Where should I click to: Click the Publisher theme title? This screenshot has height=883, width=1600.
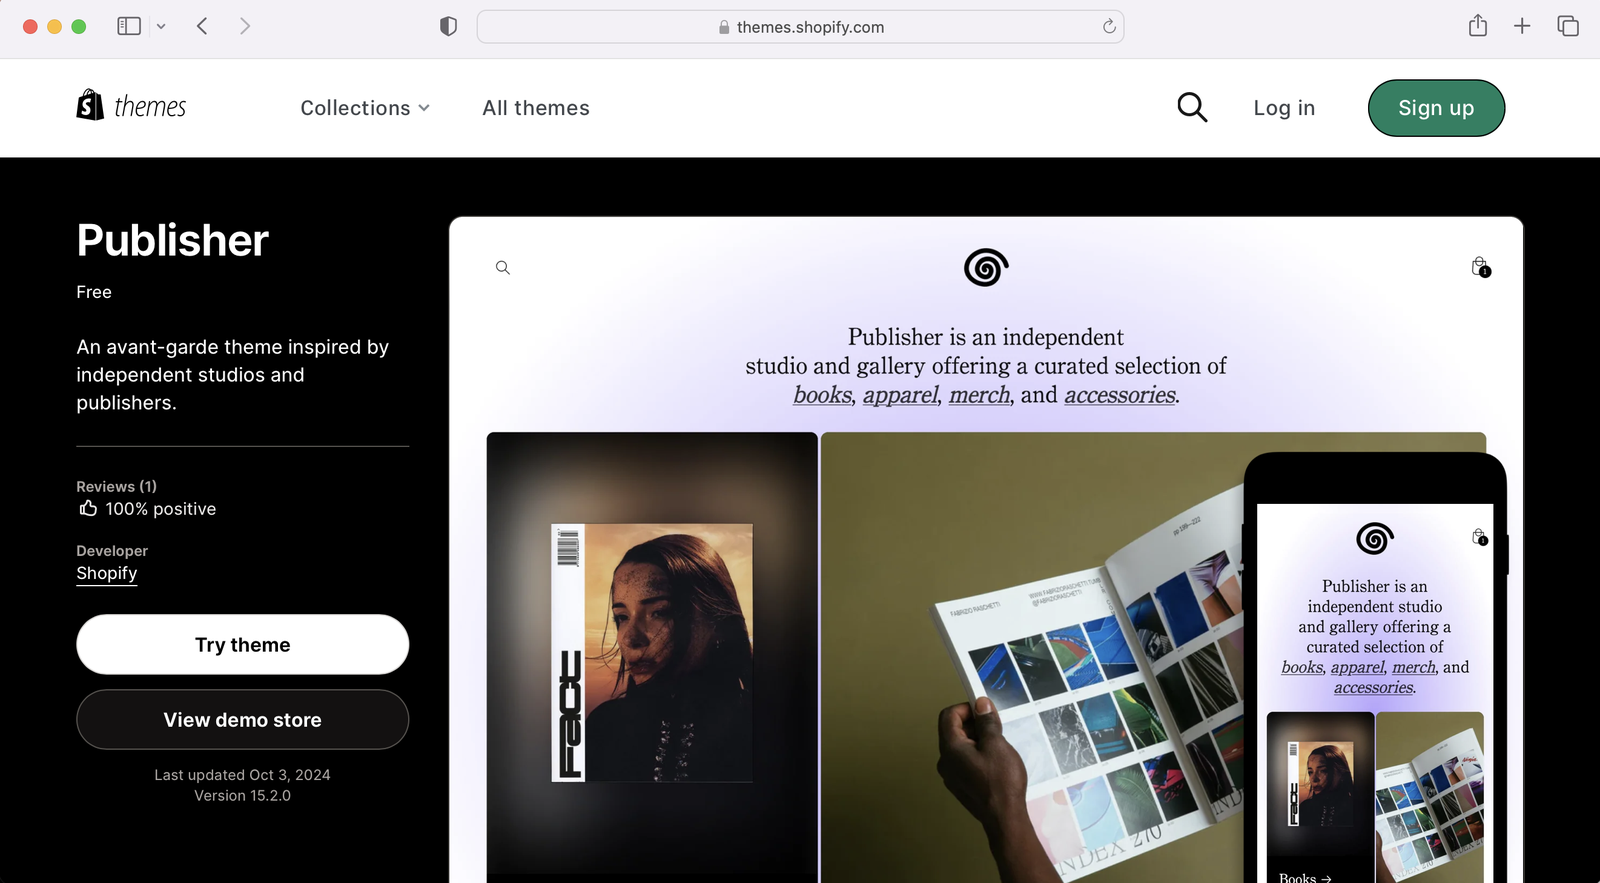coord(173,240)
